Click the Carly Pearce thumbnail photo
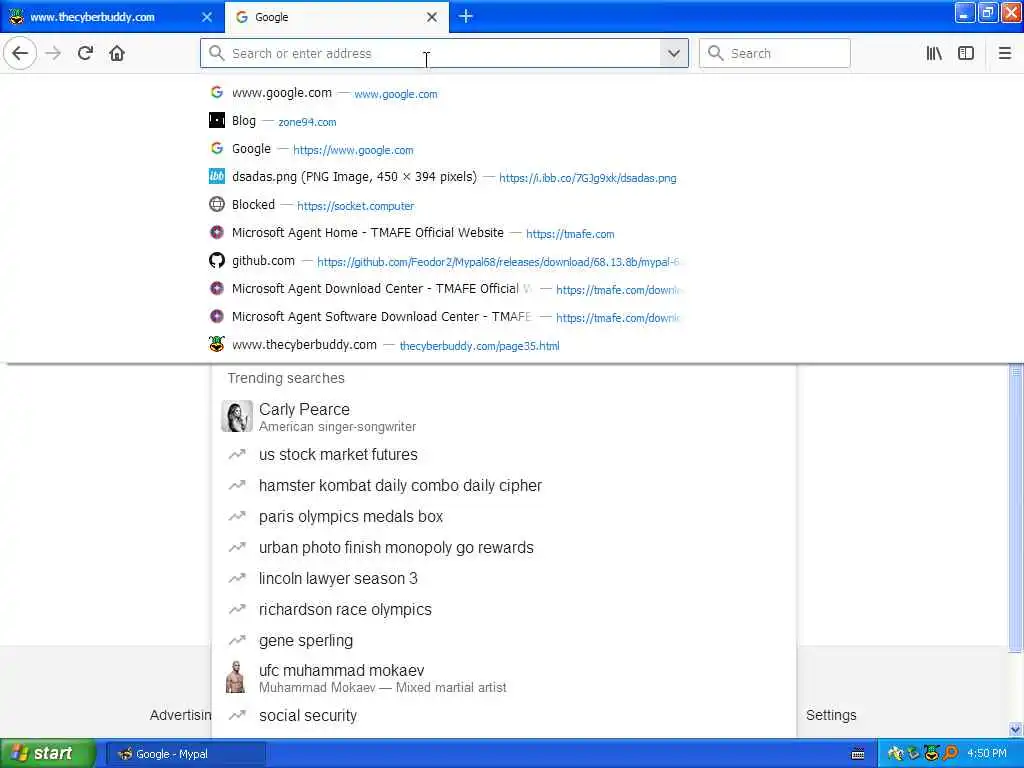 tap(236, 416)
